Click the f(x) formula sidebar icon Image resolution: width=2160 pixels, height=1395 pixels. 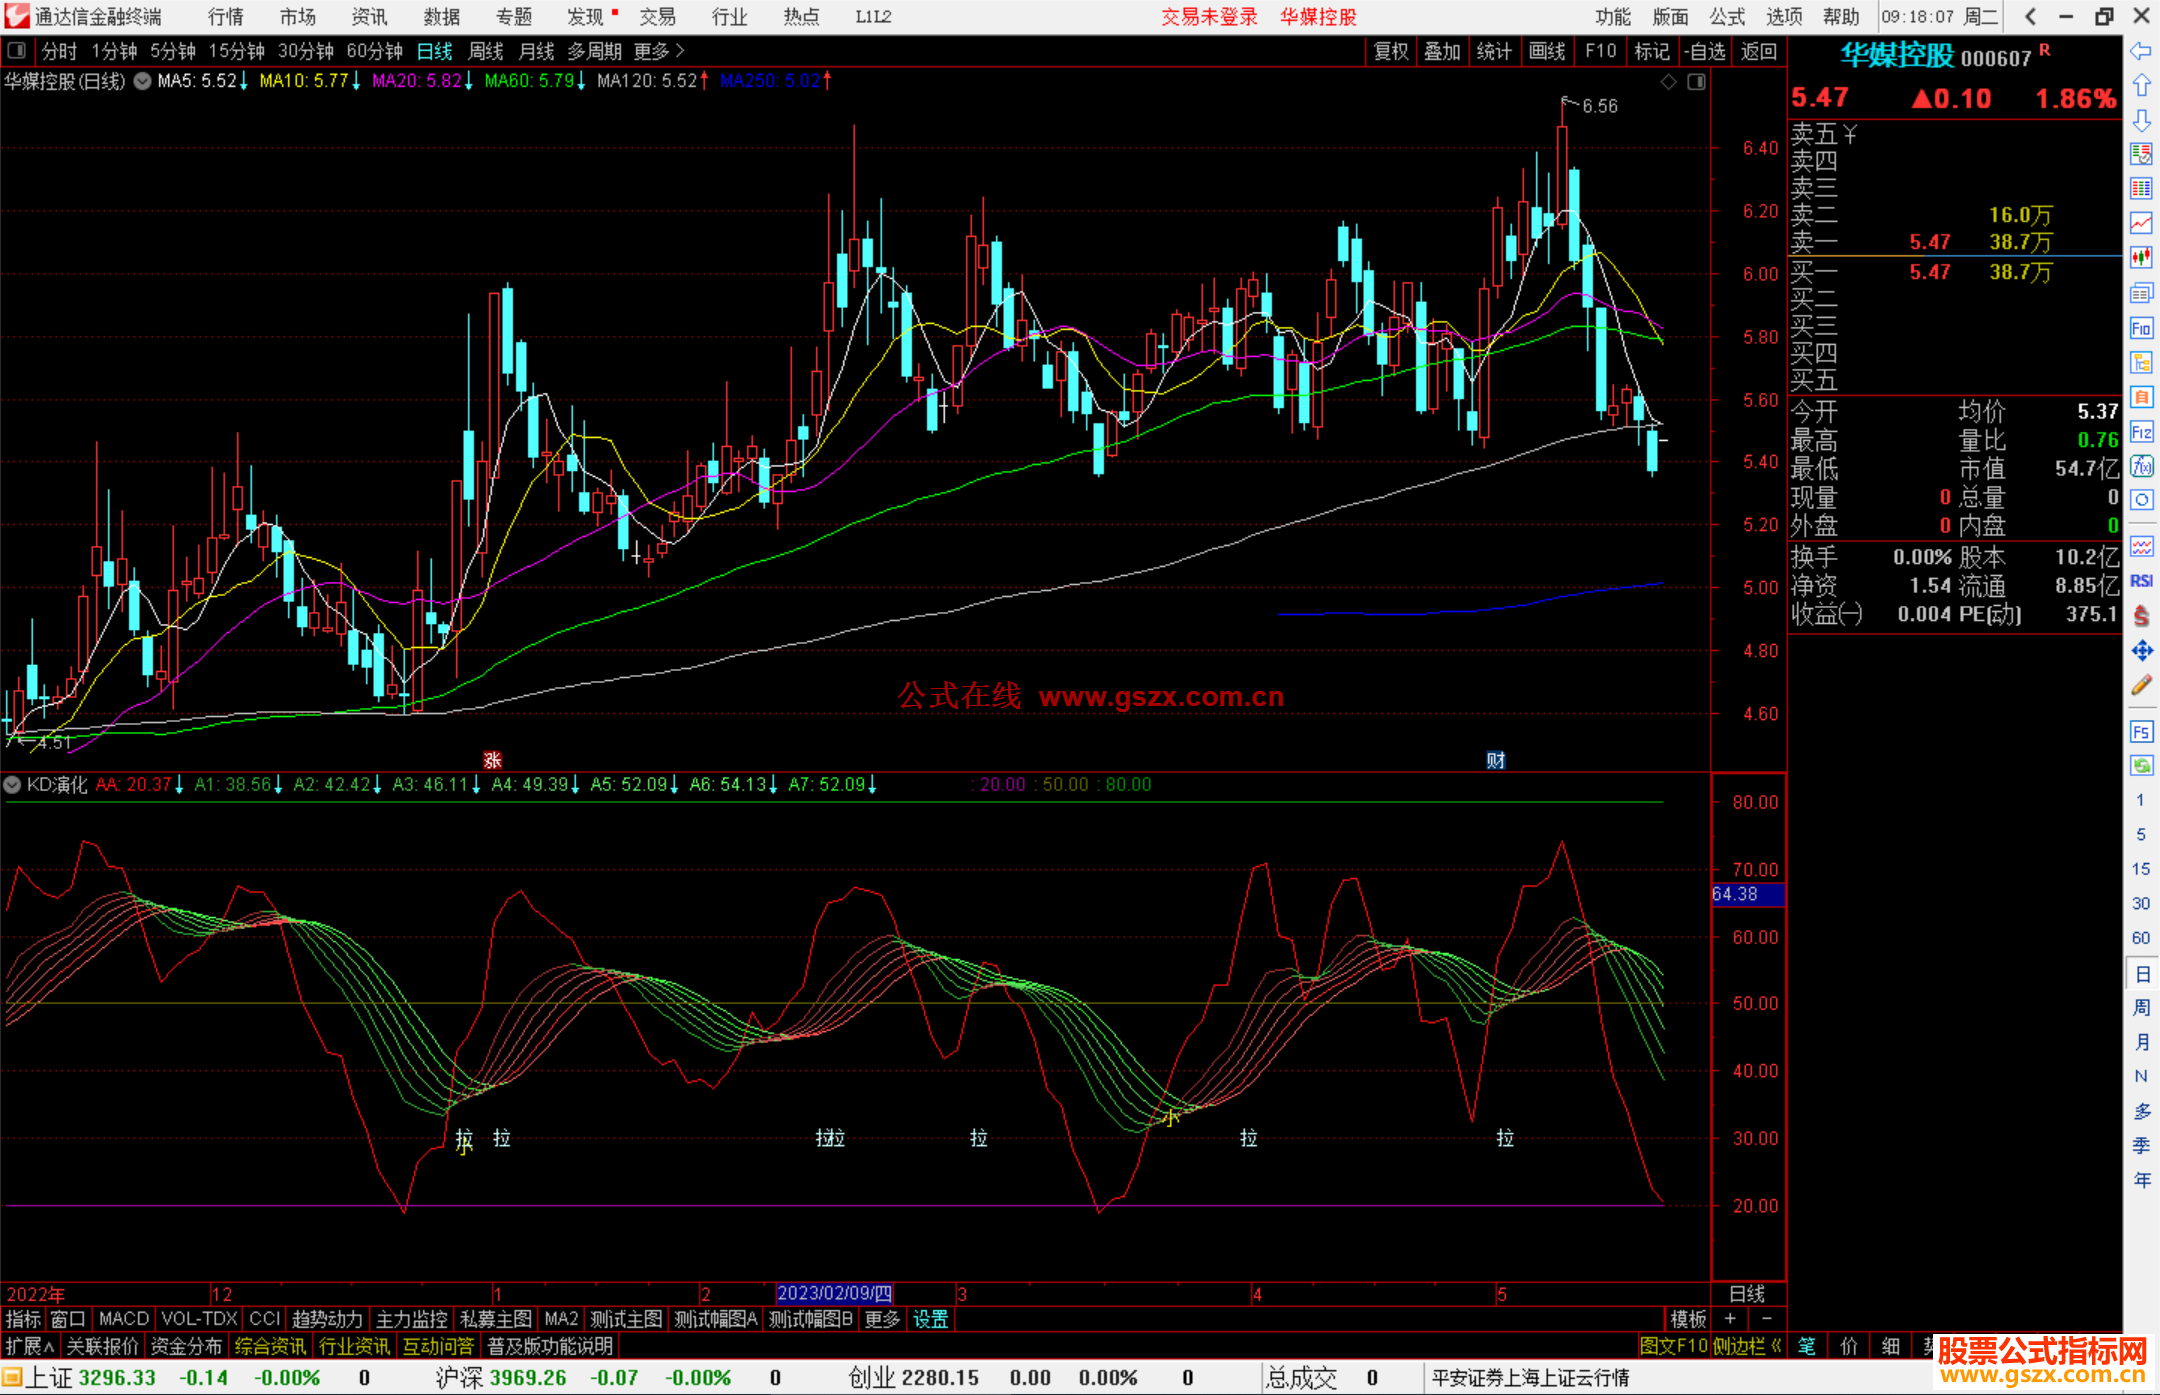[x=2141, y=466]
